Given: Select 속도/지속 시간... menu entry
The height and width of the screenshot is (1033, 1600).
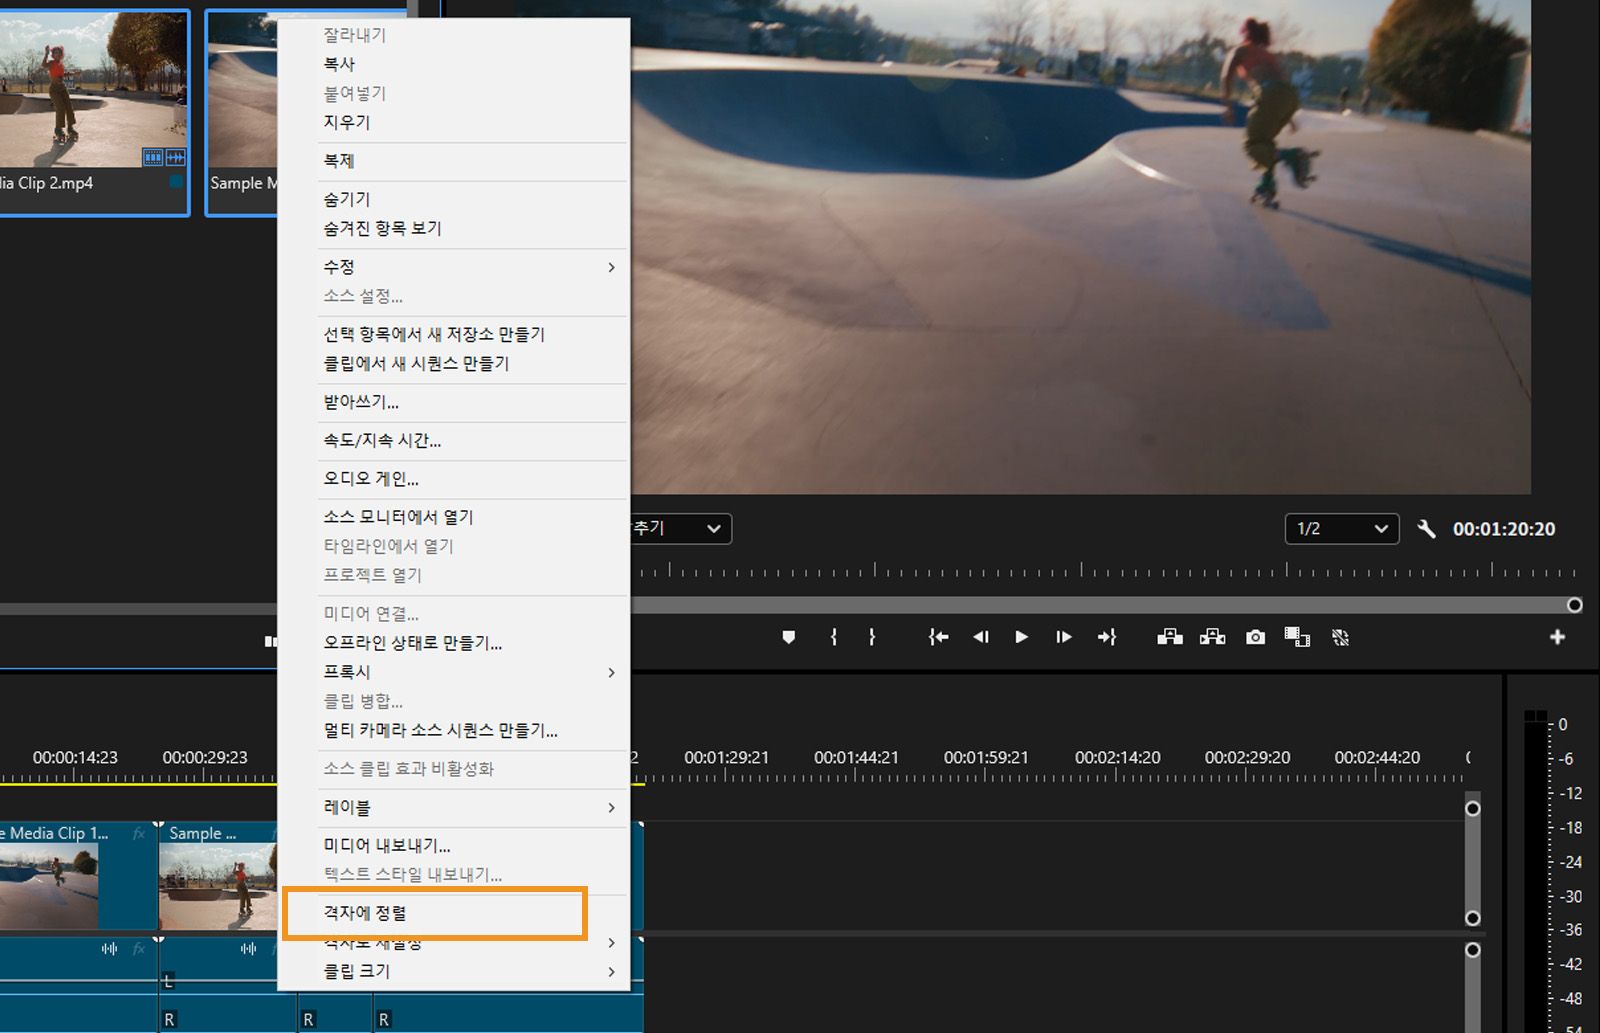Looking at the screenshot, I should 382,440.
